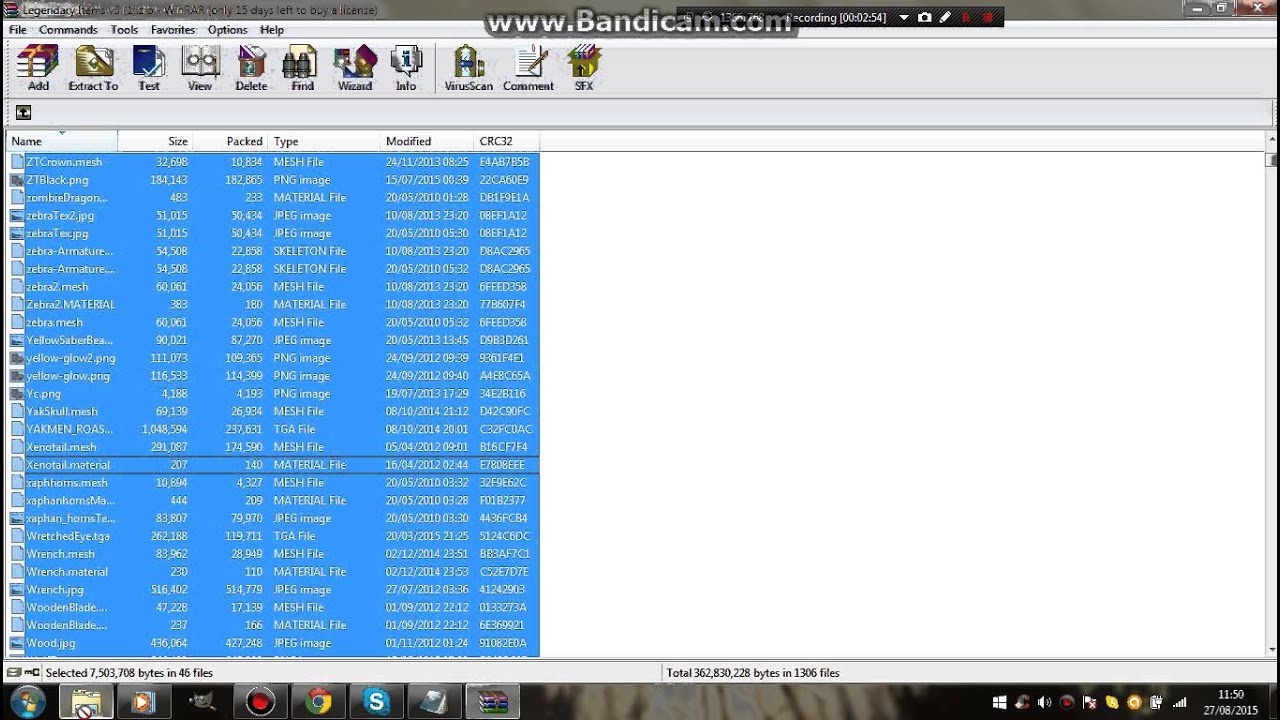Viewport: 1280px width, 720px height.
Task: Go up one folder level
Action: pyautogui.click(x=23, y=113)
